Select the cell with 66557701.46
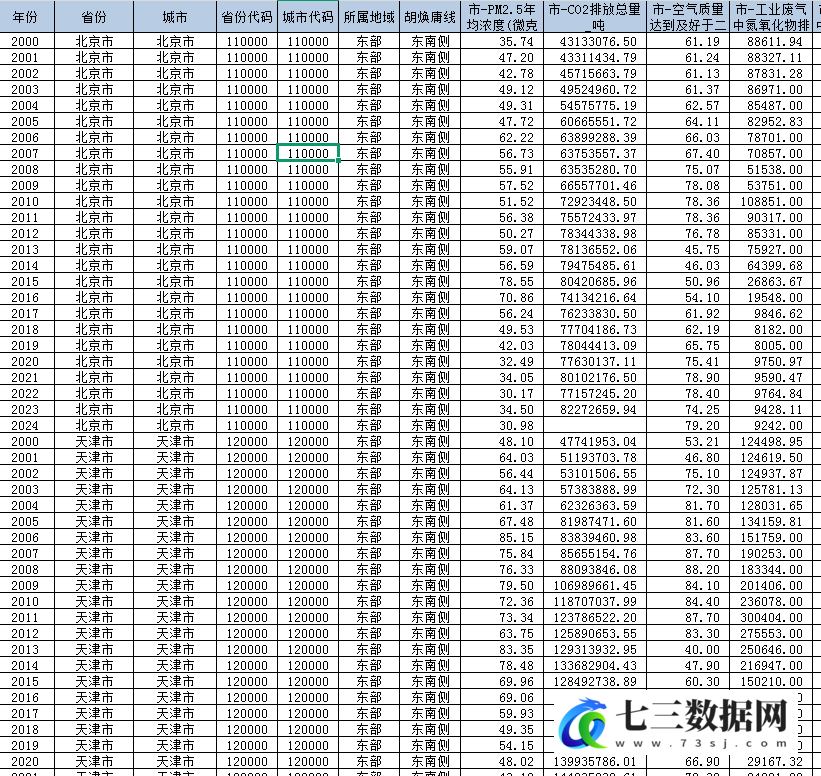This screenshot has height=776, width=821. [x=595, y=185]
